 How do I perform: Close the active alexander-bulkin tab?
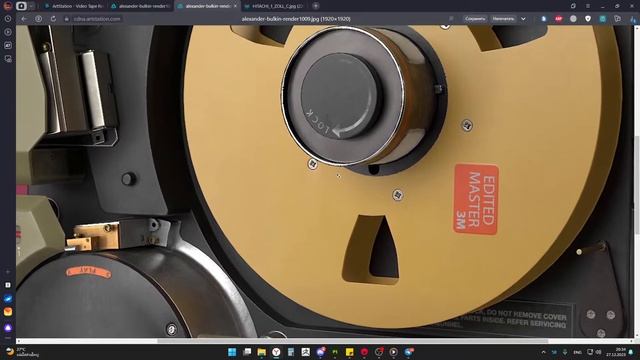pyautogui.click(x=236, y=6)
